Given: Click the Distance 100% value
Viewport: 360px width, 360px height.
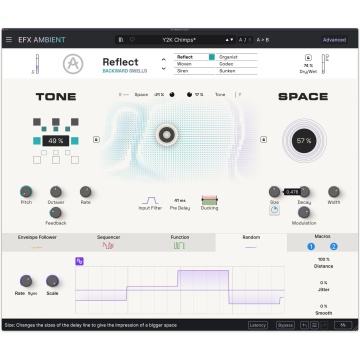Looking at the screenshot, I should [x=323, y=259].
